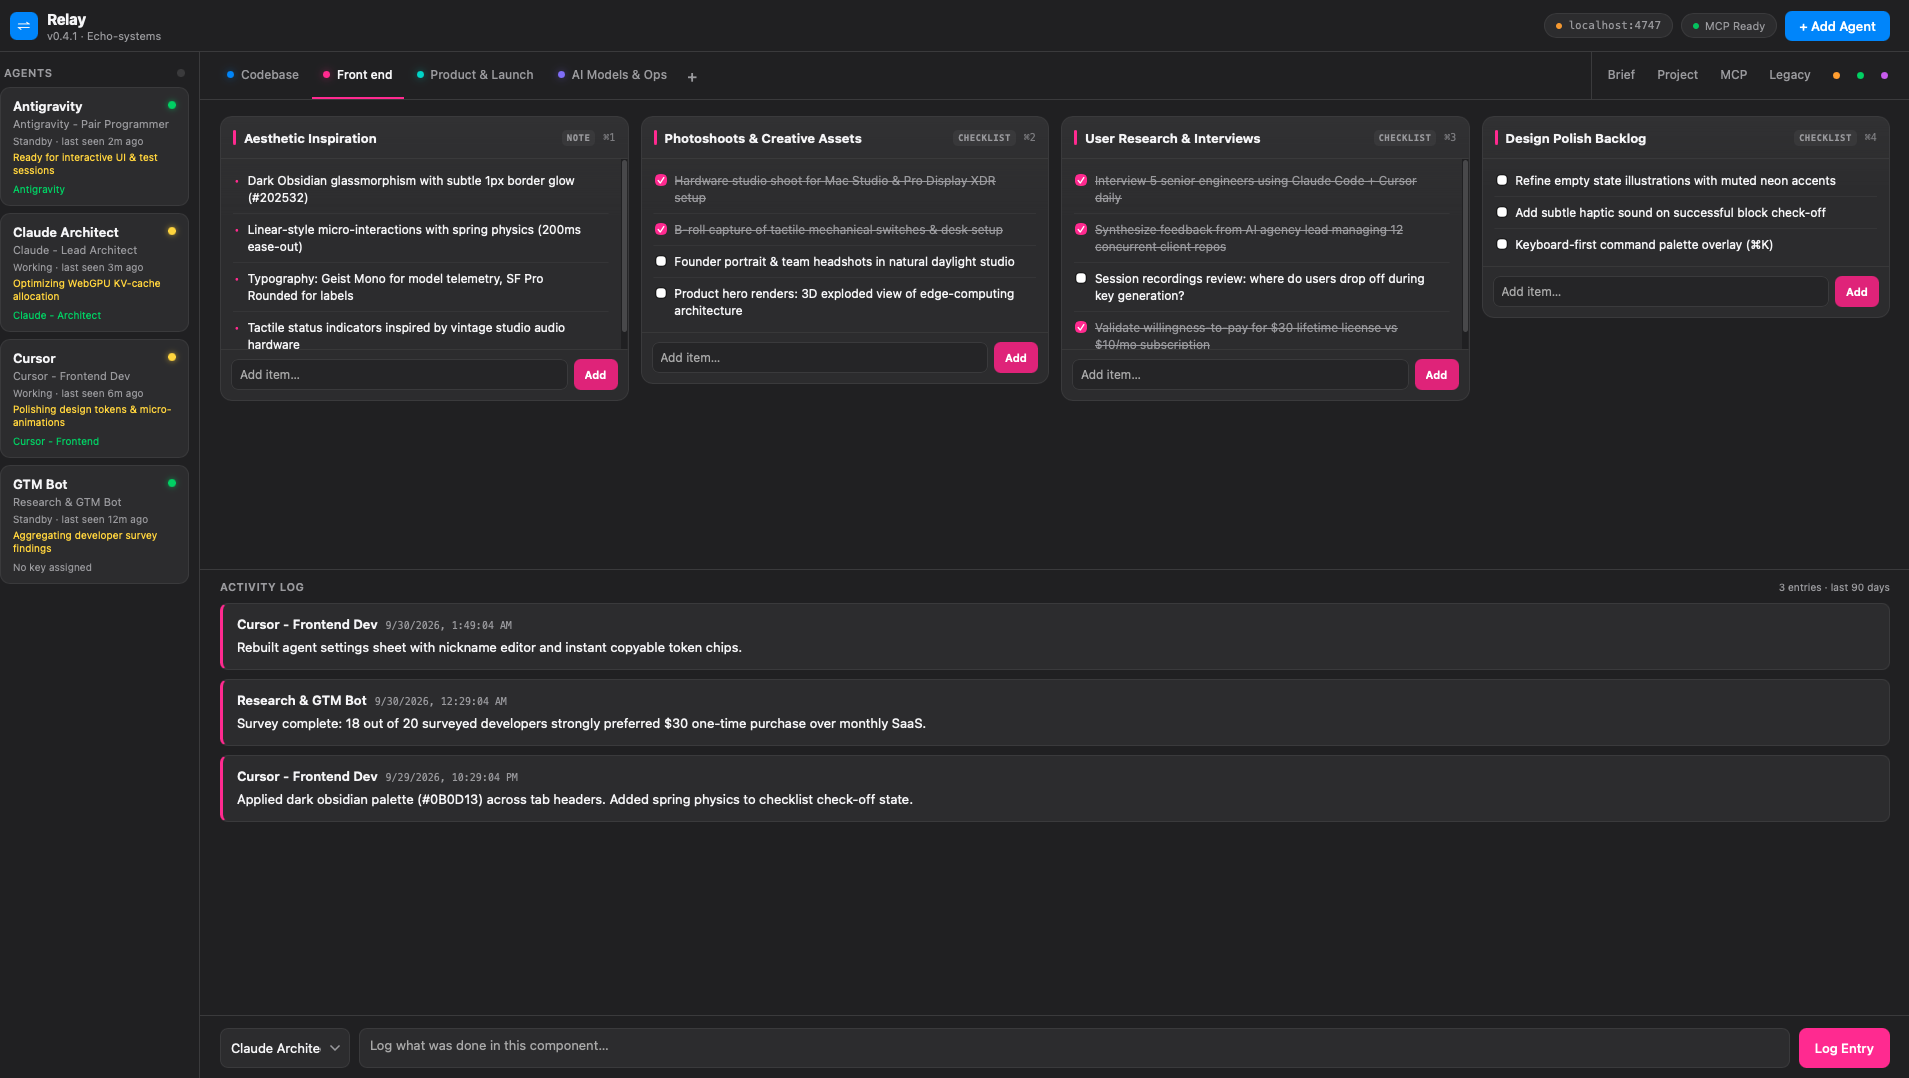Click Add in Photoshoots & Creative Assets
This screenshot has height=1078, width=1909.
pyautogui.click(x=1015, y=358)
